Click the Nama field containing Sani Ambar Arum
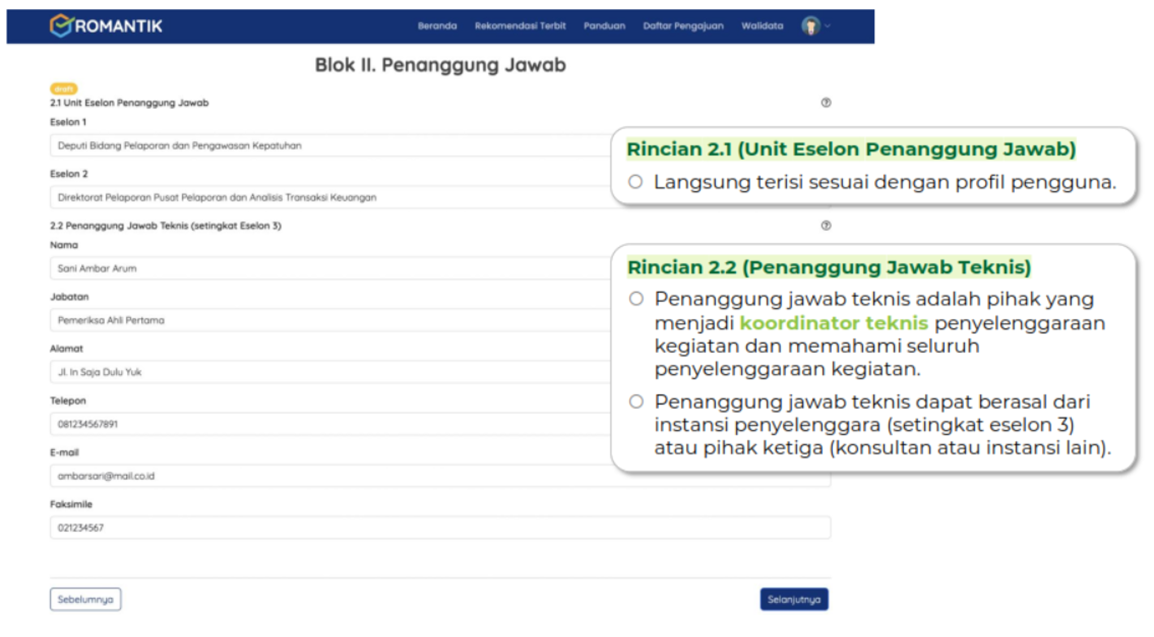1154x637 pixels. tap(330, 269)
